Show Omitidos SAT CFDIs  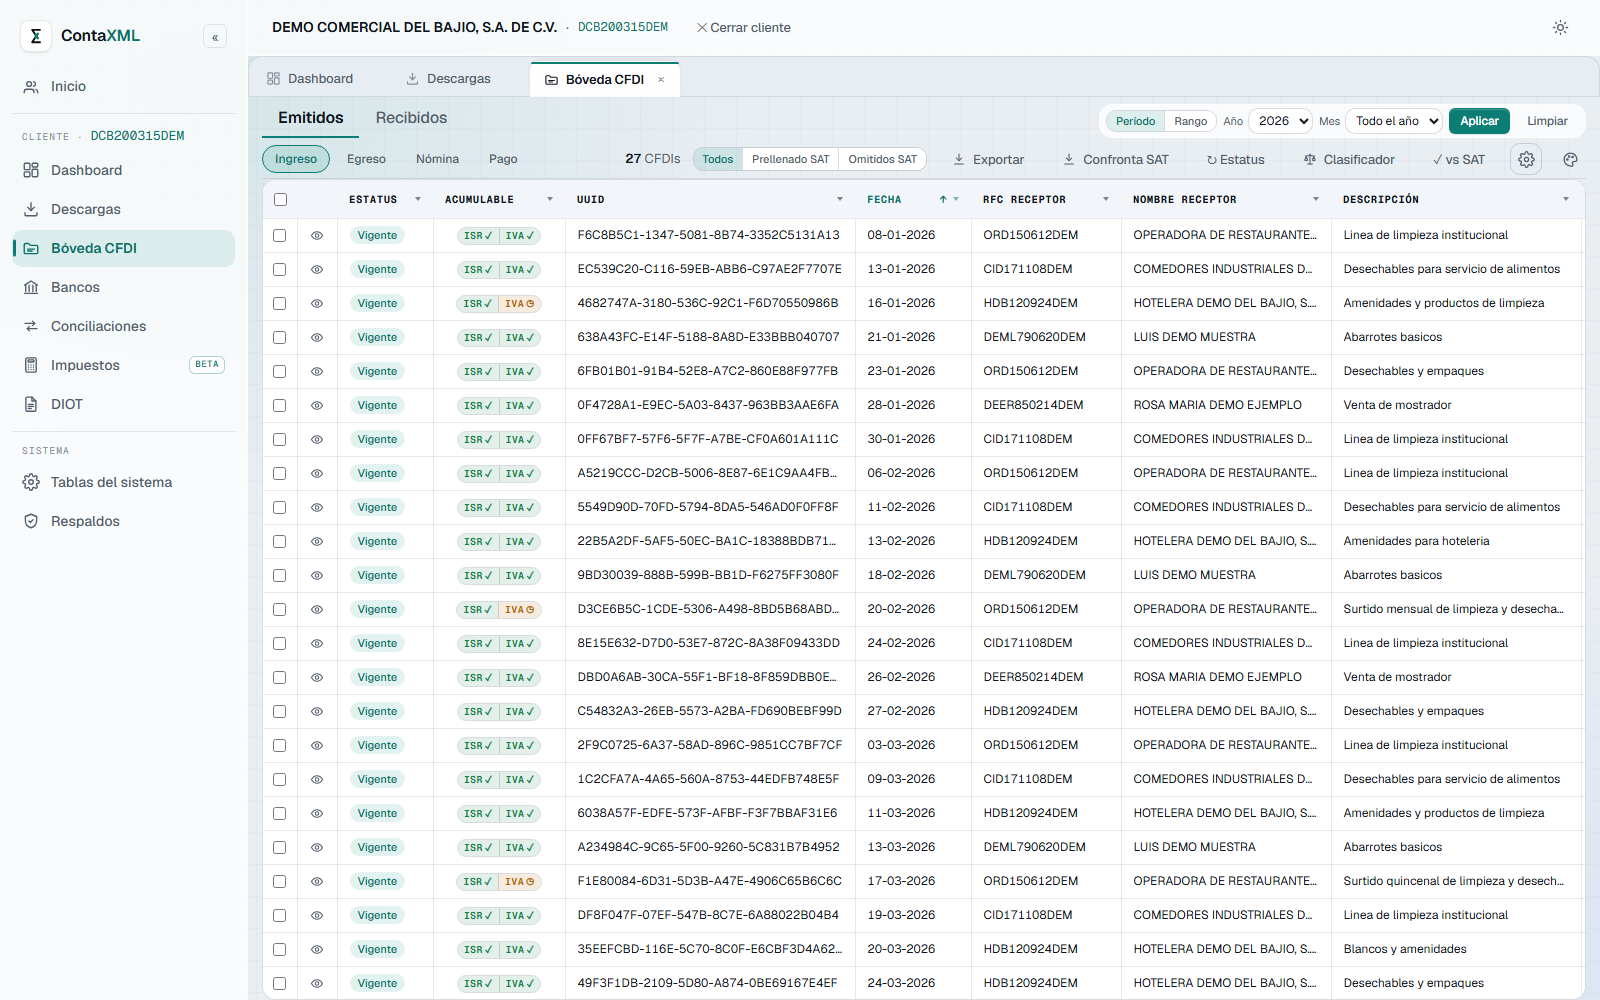[x=882, y=160]
